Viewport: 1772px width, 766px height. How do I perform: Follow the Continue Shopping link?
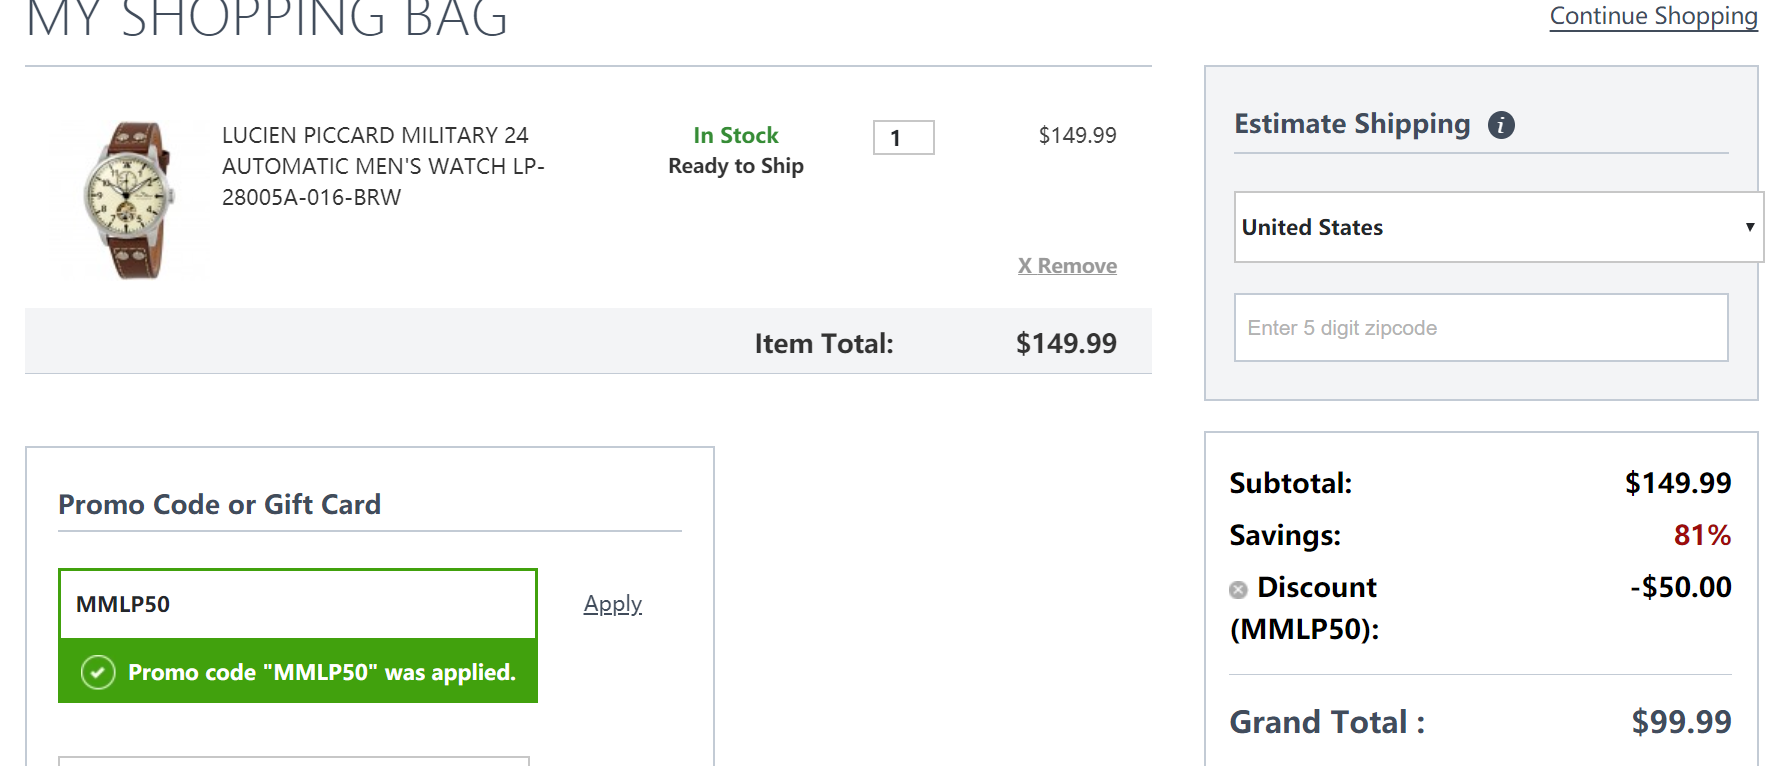(x=1653, y=16)
